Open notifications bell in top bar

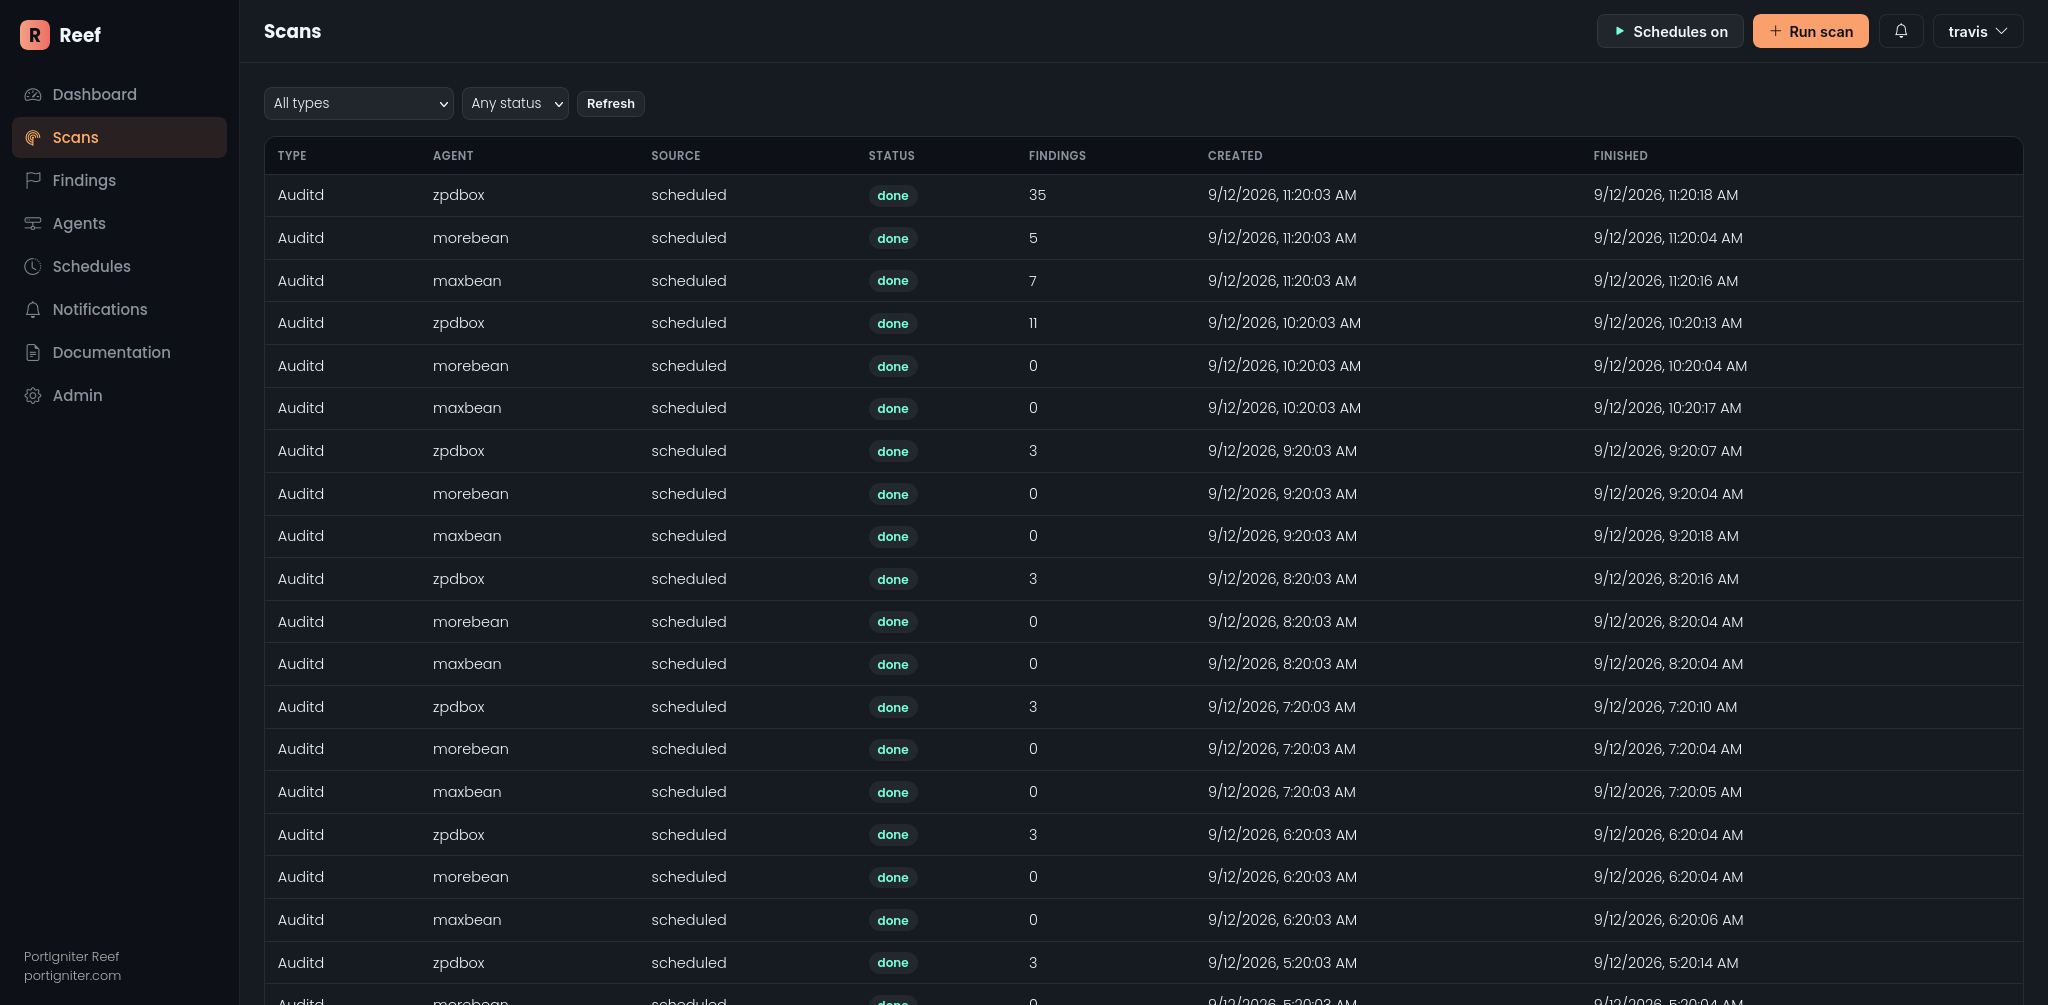(x=1901, y=31)
